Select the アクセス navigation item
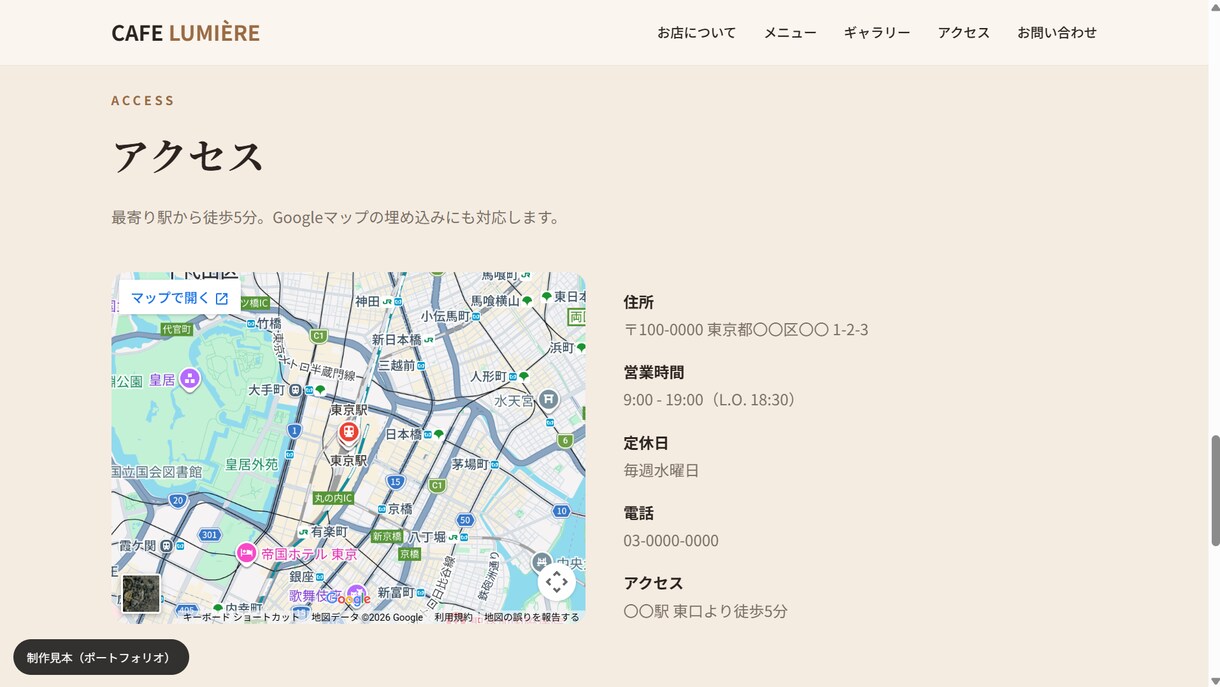 tap(964, 32)
